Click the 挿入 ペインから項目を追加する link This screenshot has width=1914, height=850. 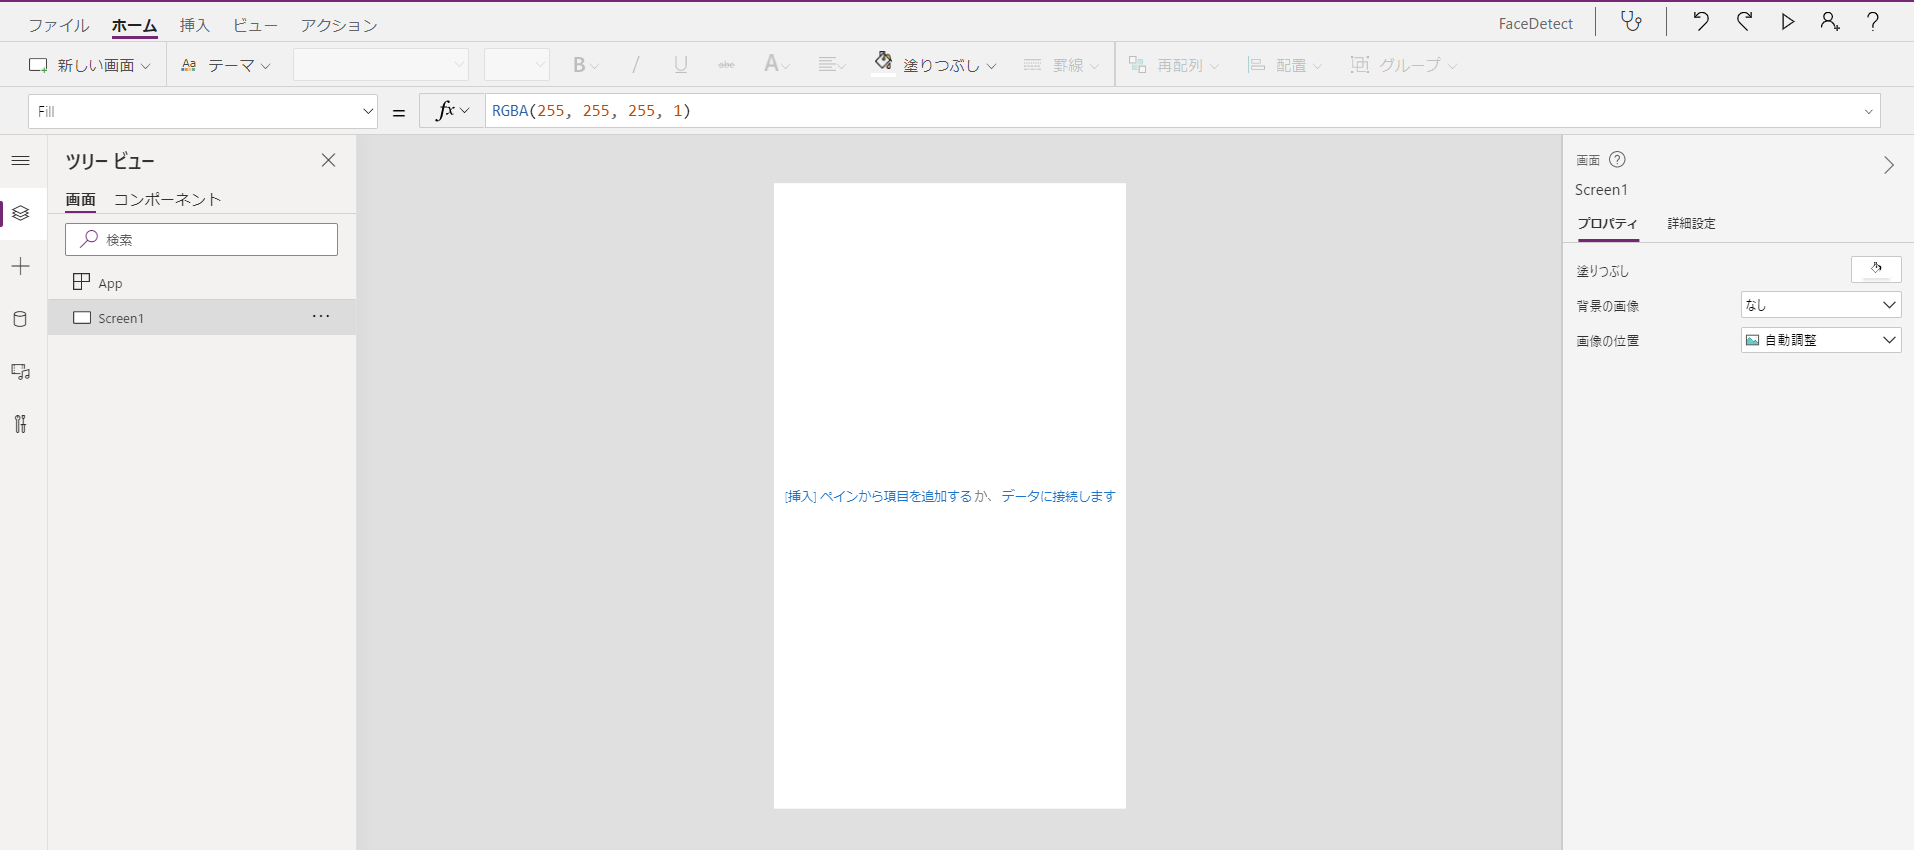[879, 496]
